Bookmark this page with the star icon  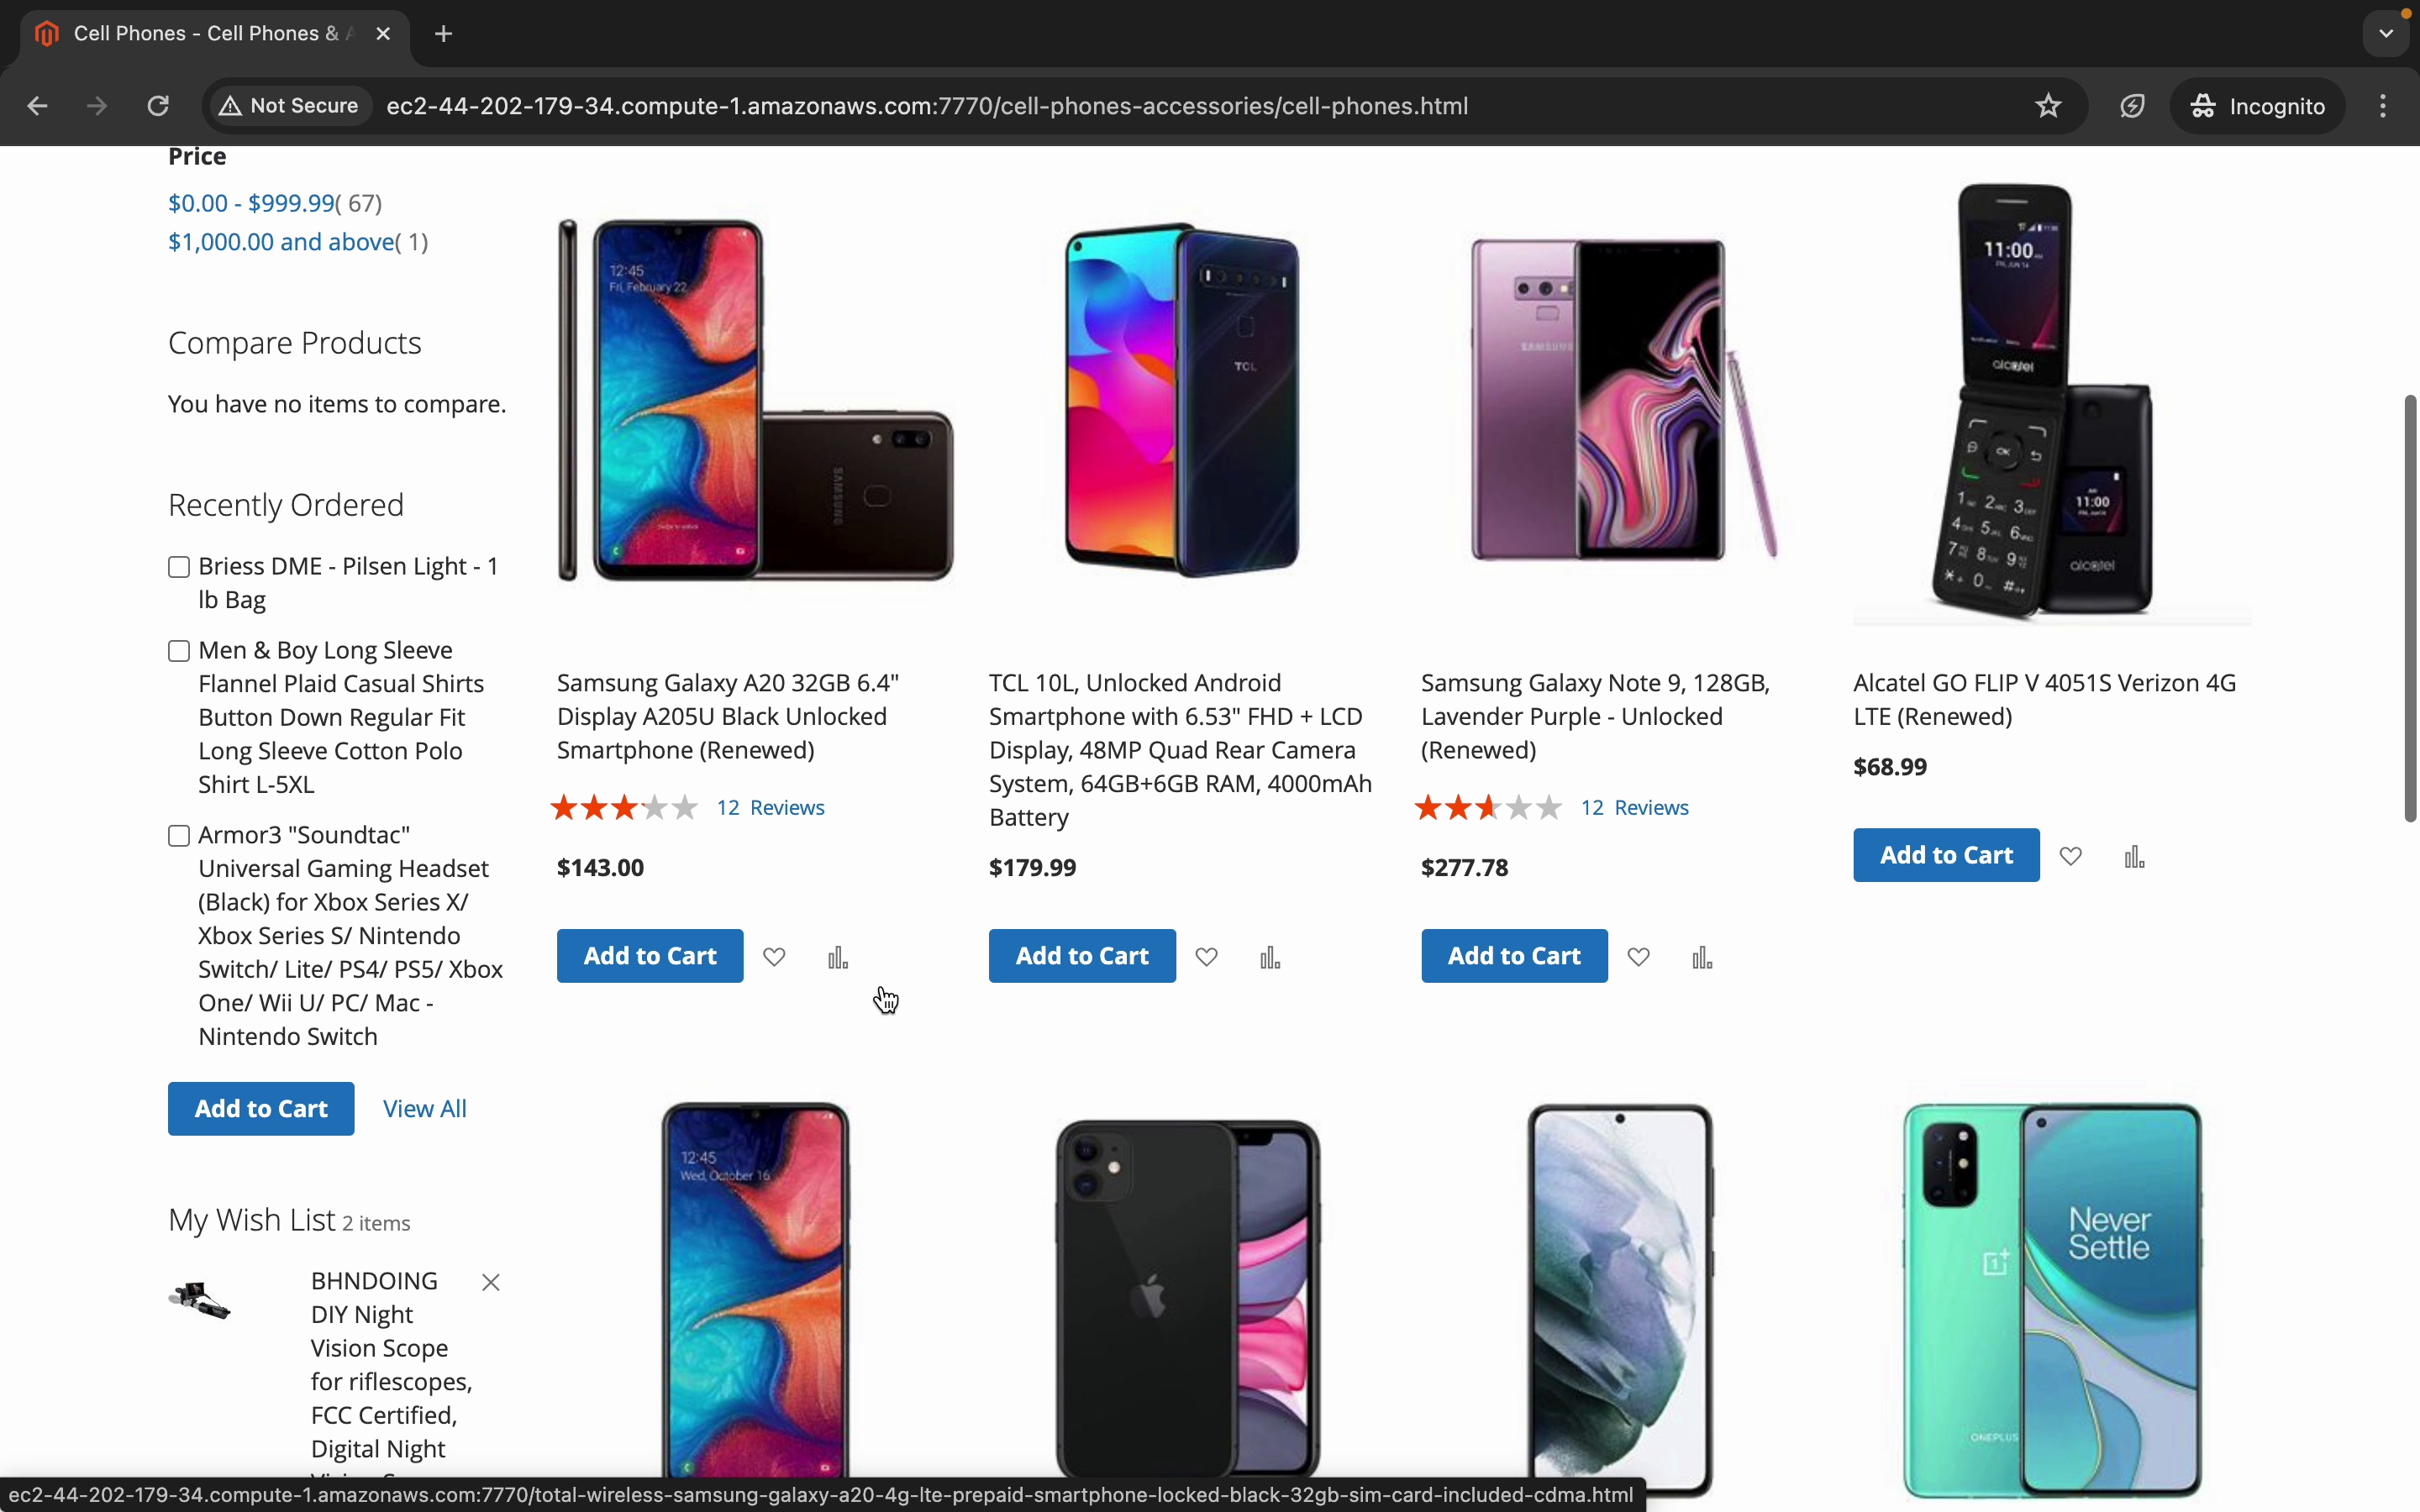click(x=2048, y=106)
